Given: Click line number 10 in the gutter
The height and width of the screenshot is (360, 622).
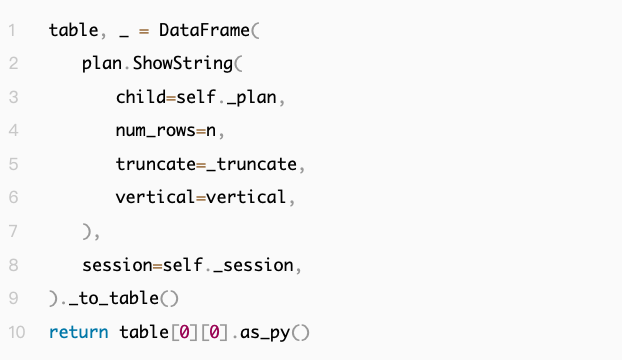Looking at the screenshot, I should point(17,332).
